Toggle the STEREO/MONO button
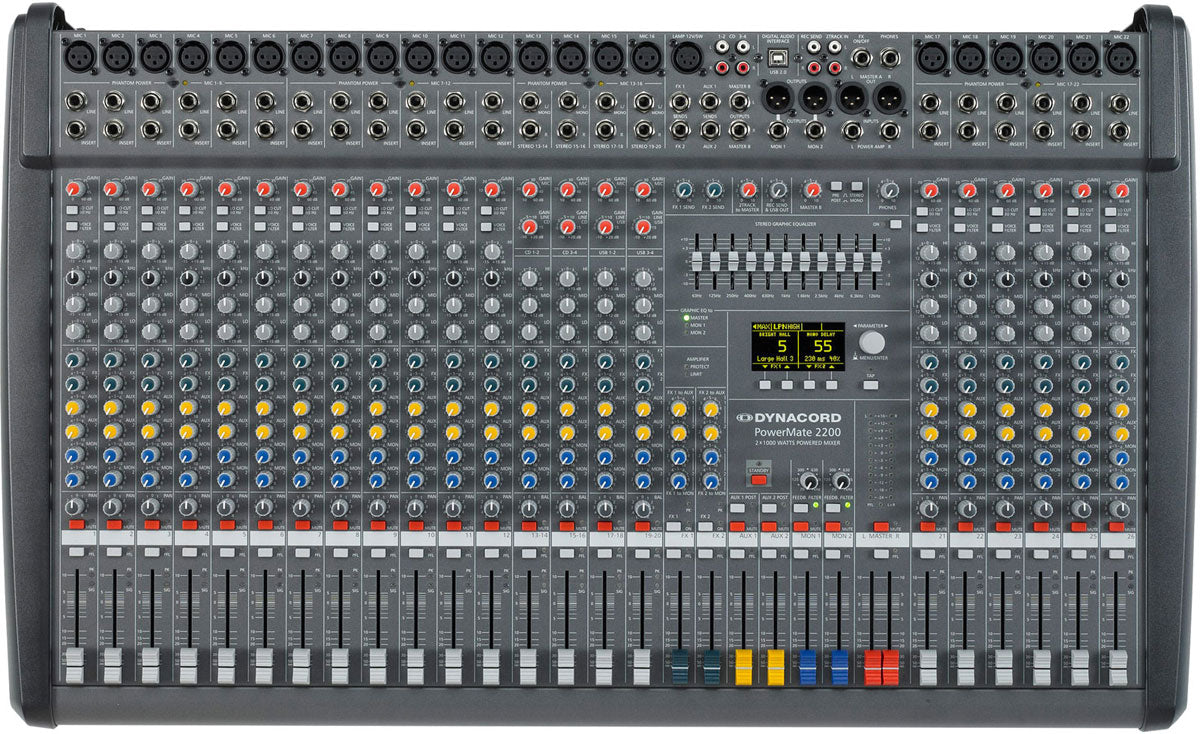The width and height of the screenshot is (1200, 734). pyautogui.click(x=857, y=186)
